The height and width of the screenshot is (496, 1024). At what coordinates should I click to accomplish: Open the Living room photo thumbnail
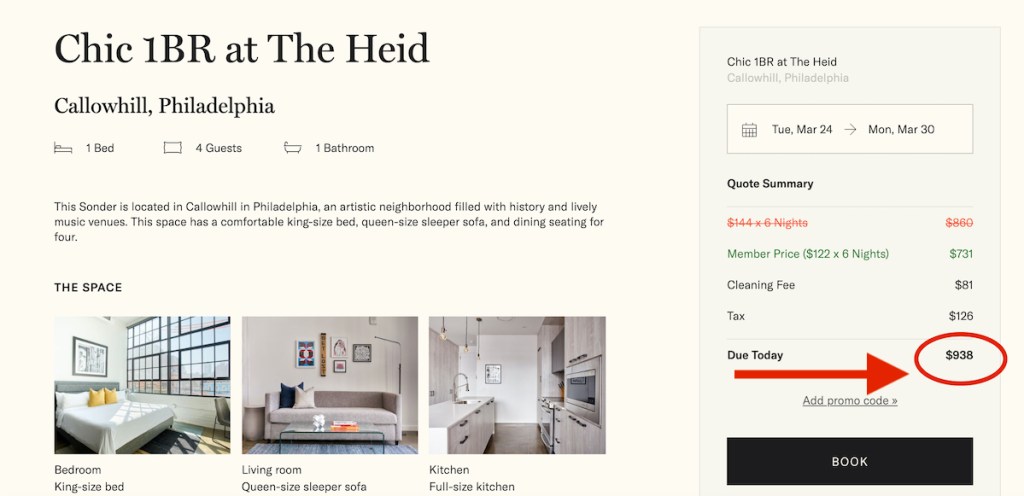click(x=329, y=385)
